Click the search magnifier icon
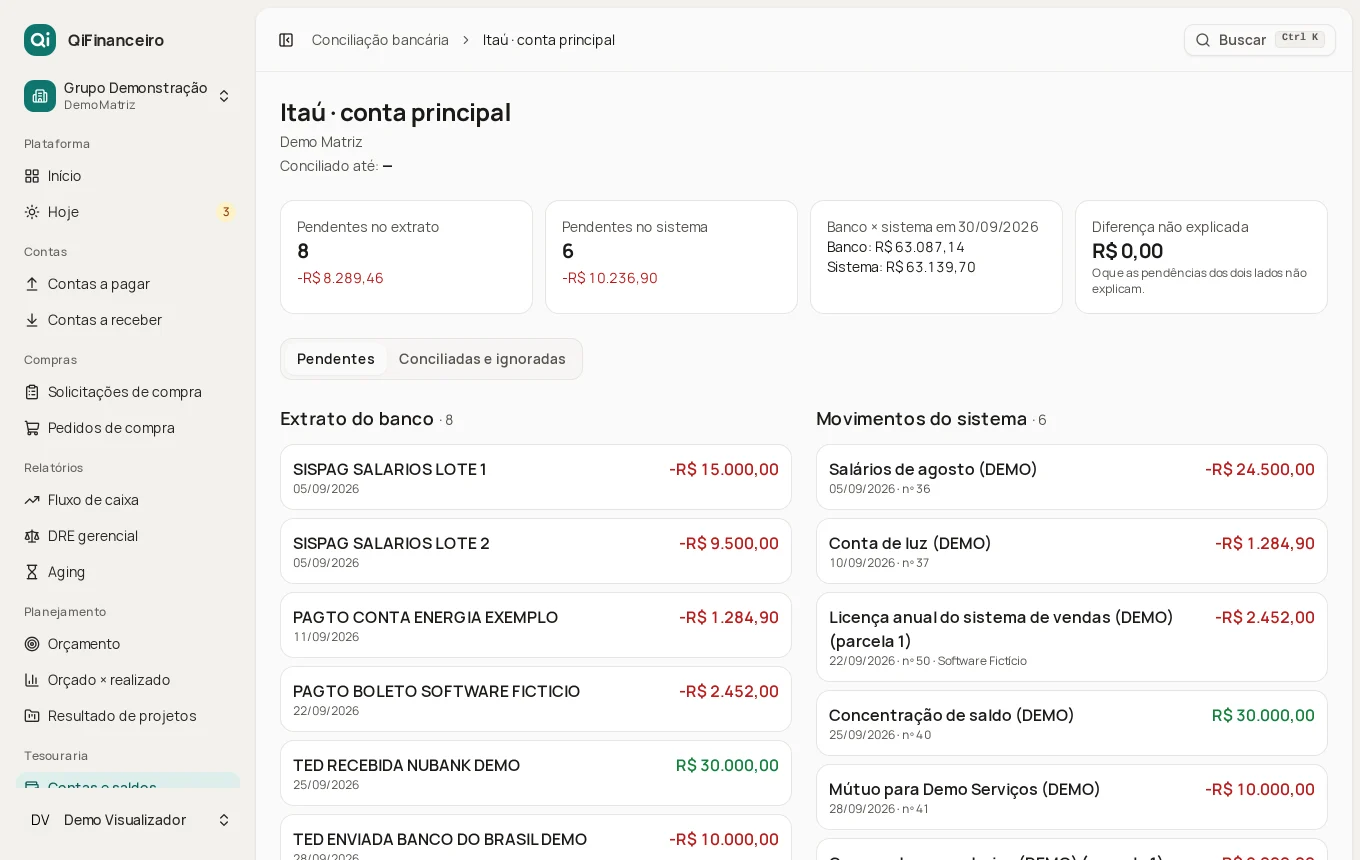This screenshot has width=1360, height=860. pos(1203,40)
